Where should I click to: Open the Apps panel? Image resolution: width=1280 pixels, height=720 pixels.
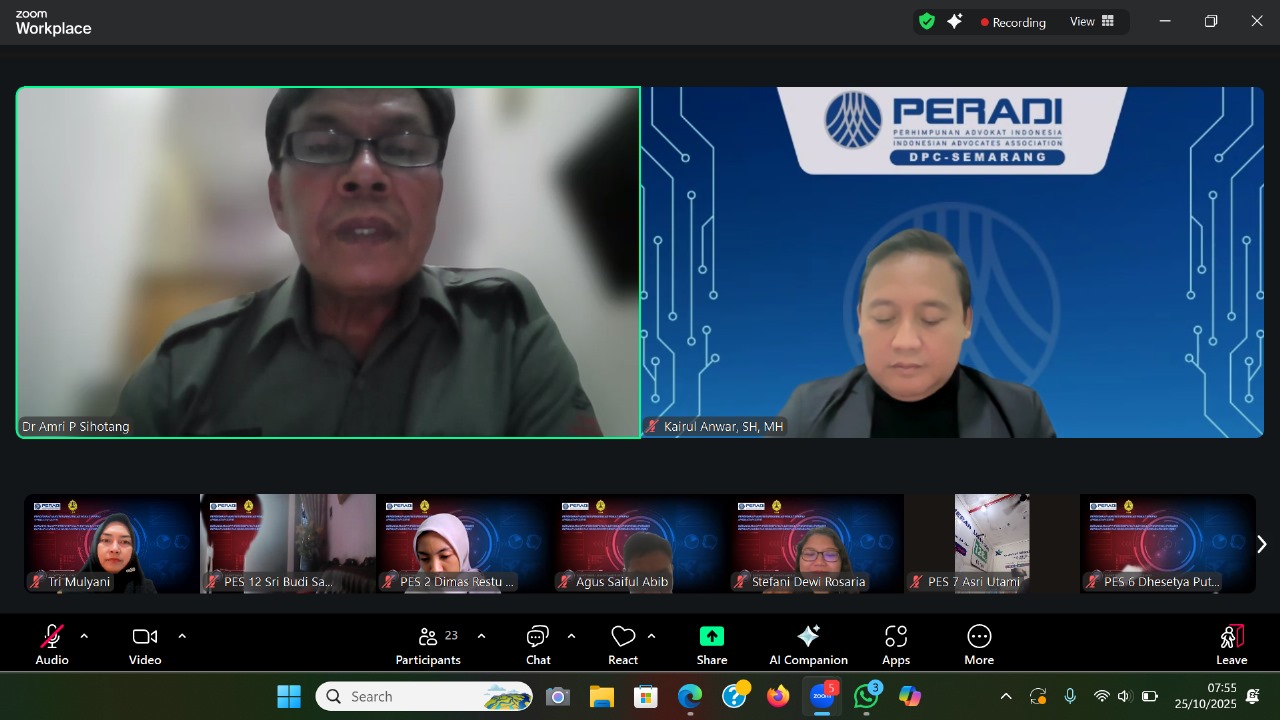tap(896, 644)
